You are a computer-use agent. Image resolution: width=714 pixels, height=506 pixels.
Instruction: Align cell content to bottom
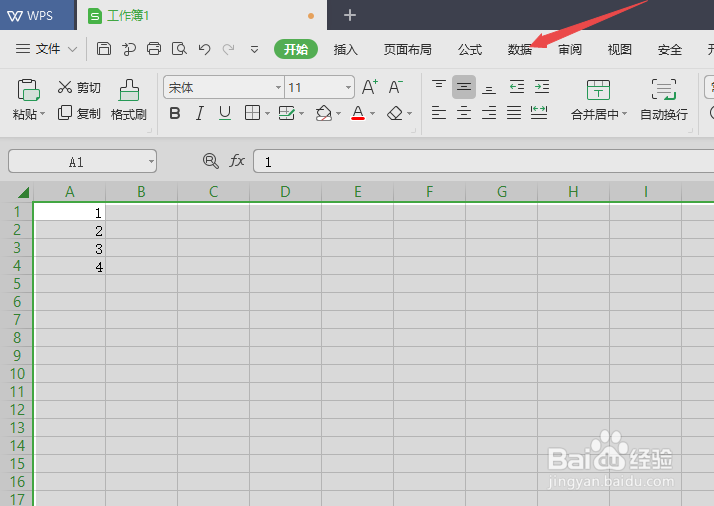coord(489,88)
